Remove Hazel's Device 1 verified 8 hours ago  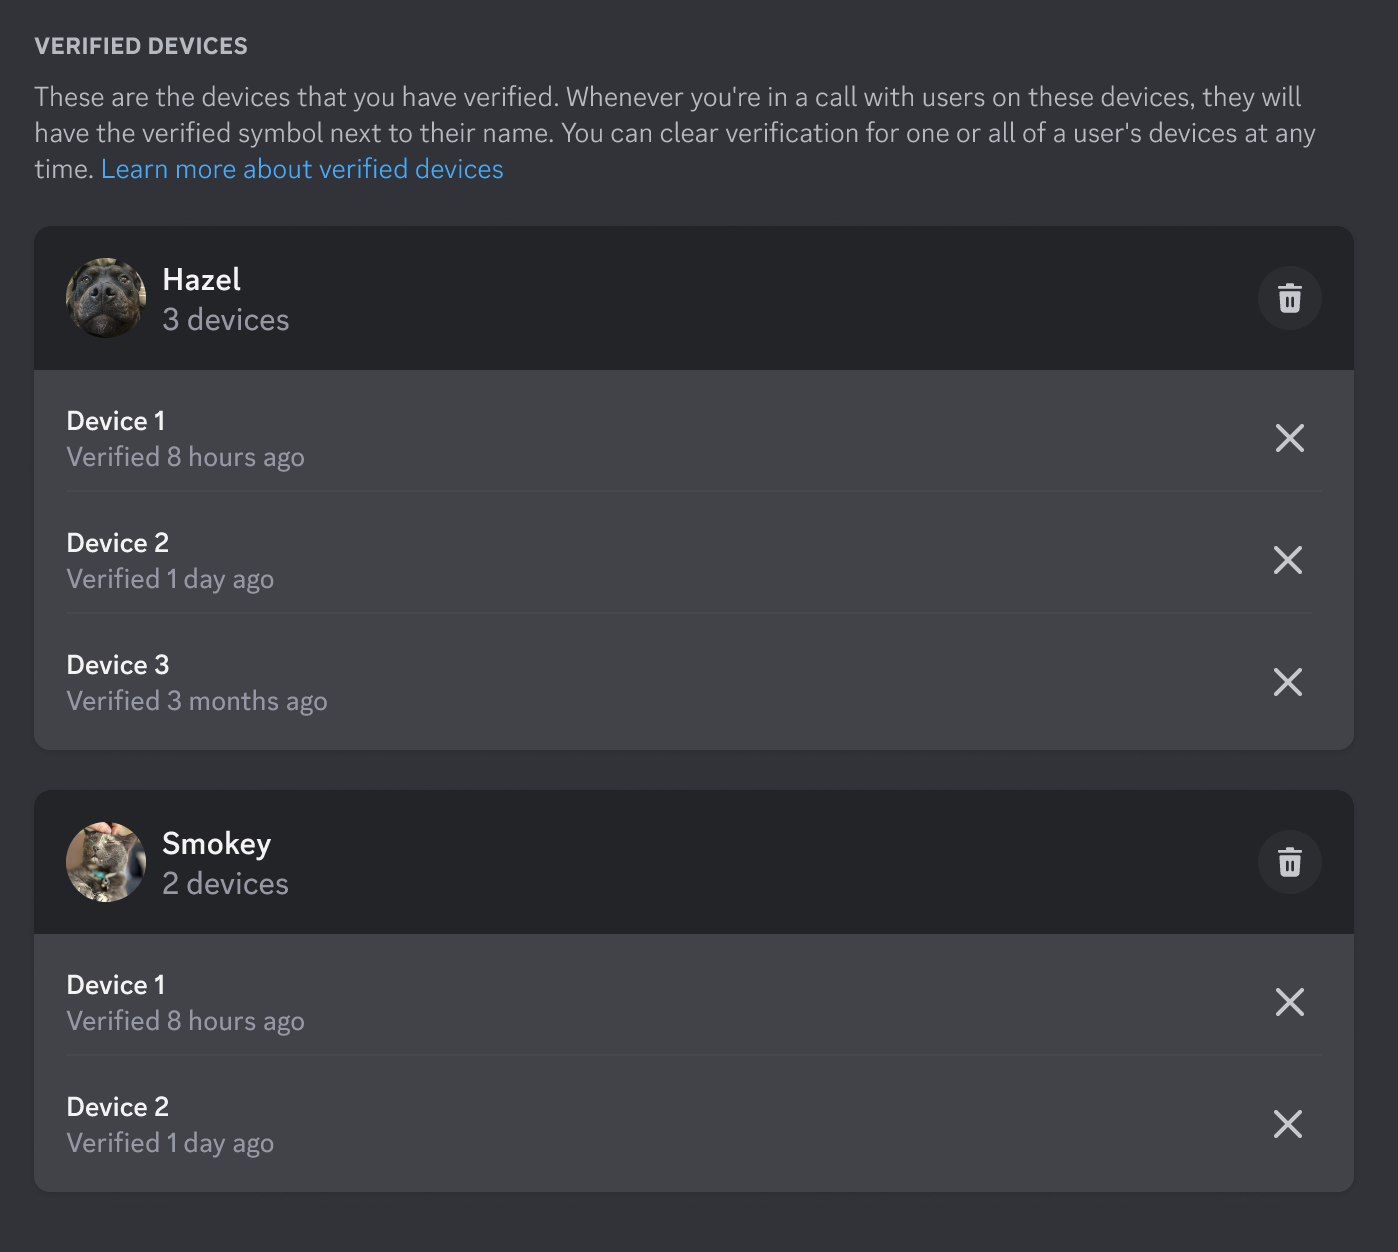[x=1290, y=438]
